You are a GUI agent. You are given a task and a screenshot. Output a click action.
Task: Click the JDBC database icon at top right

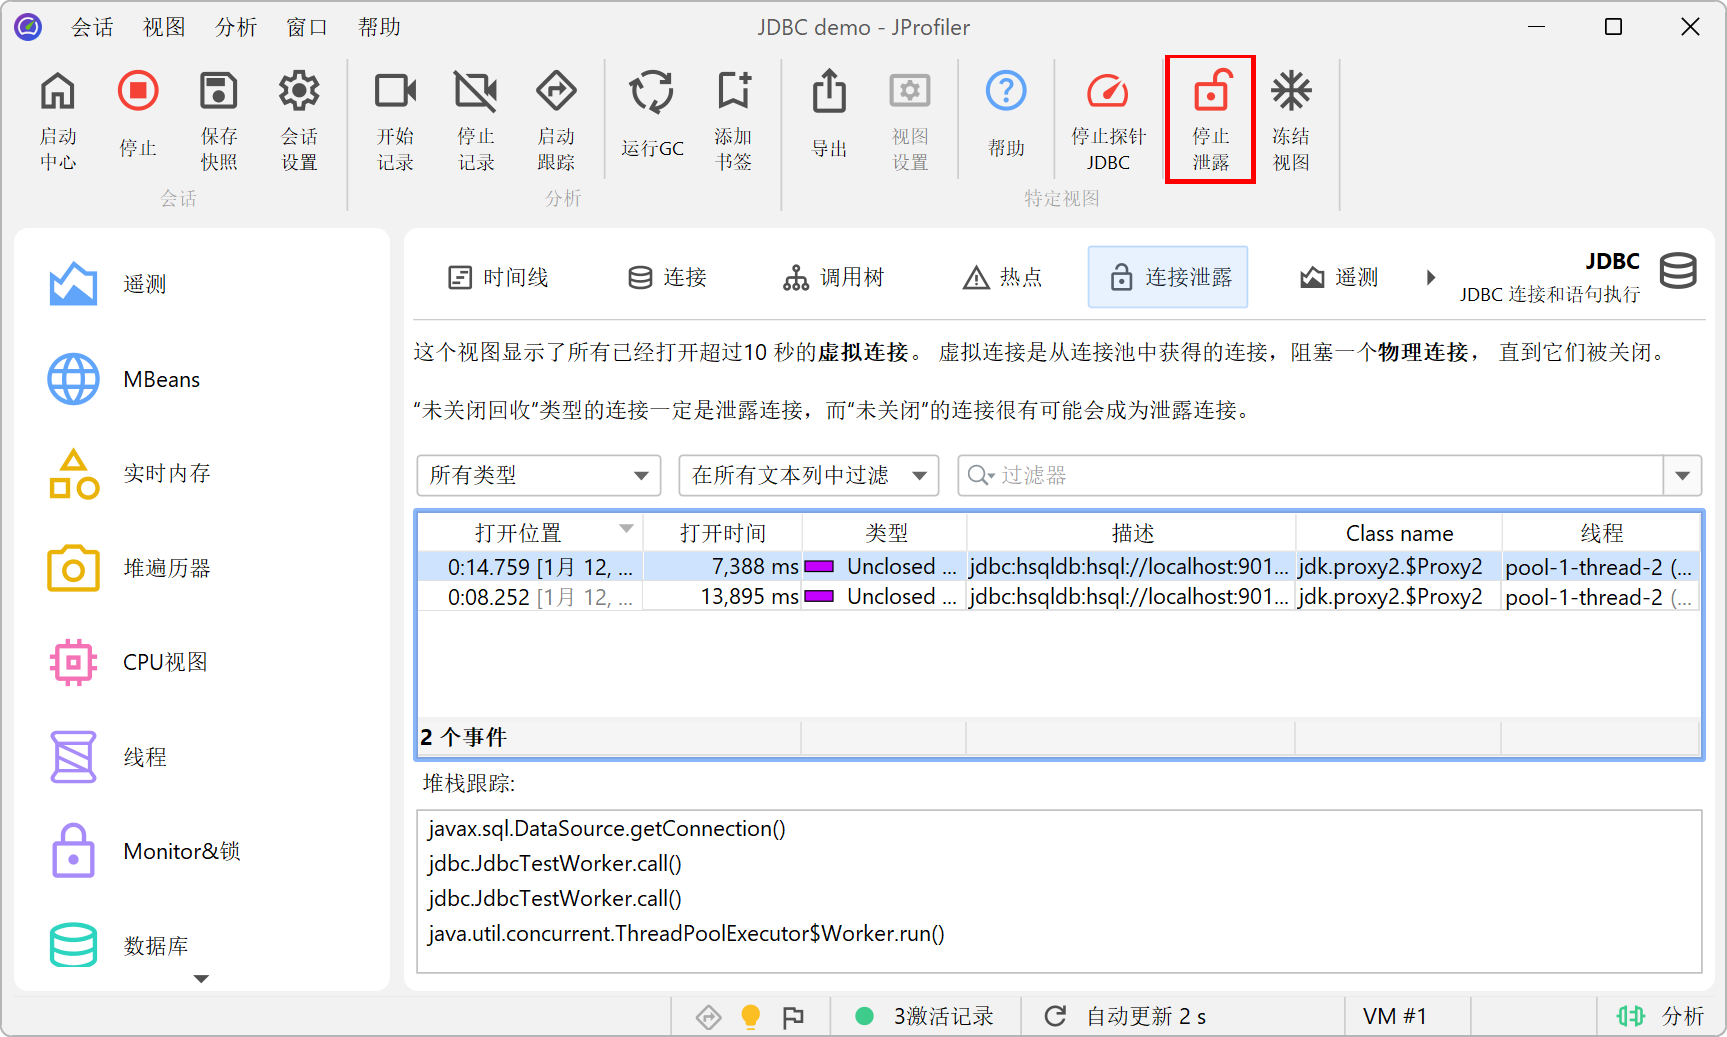point(1678,271)
